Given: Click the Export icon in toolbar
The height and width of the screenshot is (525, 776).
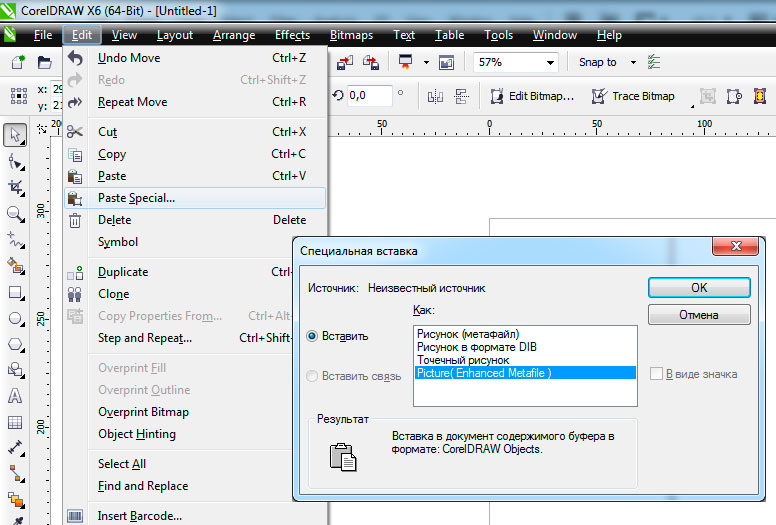Looking at the screenshot, I should [371, 62].
